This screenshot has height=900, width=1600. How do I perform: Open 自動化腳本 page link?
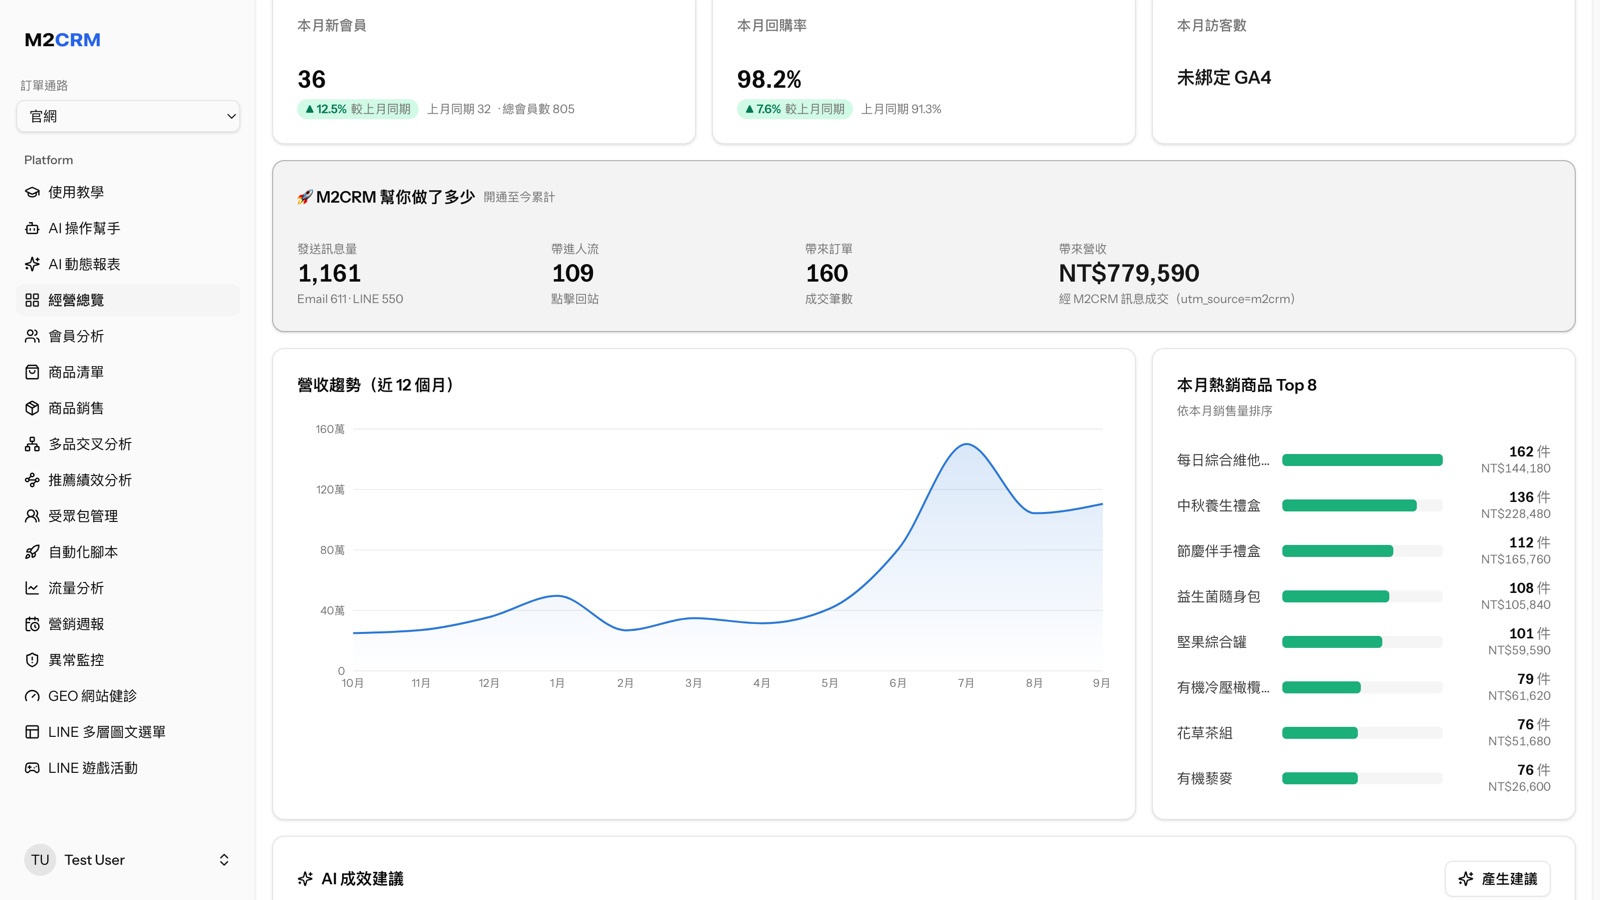128,552
